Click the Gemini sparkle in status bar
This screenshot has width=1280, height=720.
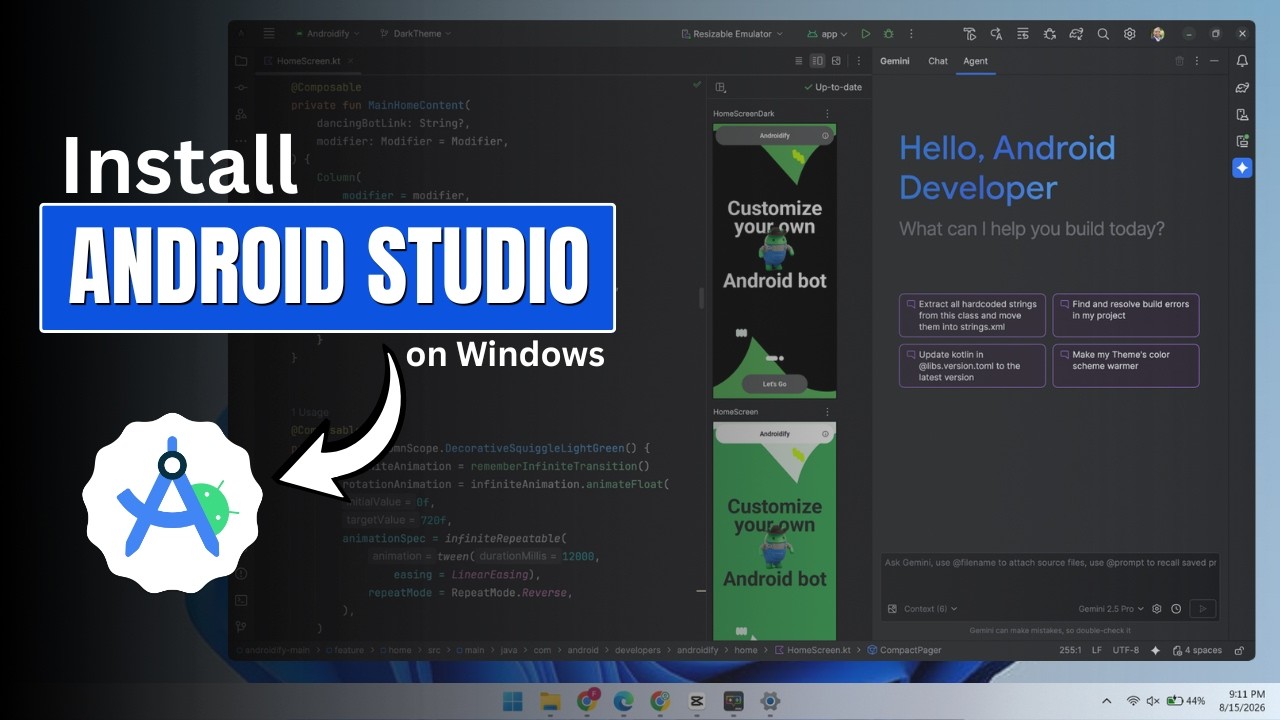tap(1156, 650)
